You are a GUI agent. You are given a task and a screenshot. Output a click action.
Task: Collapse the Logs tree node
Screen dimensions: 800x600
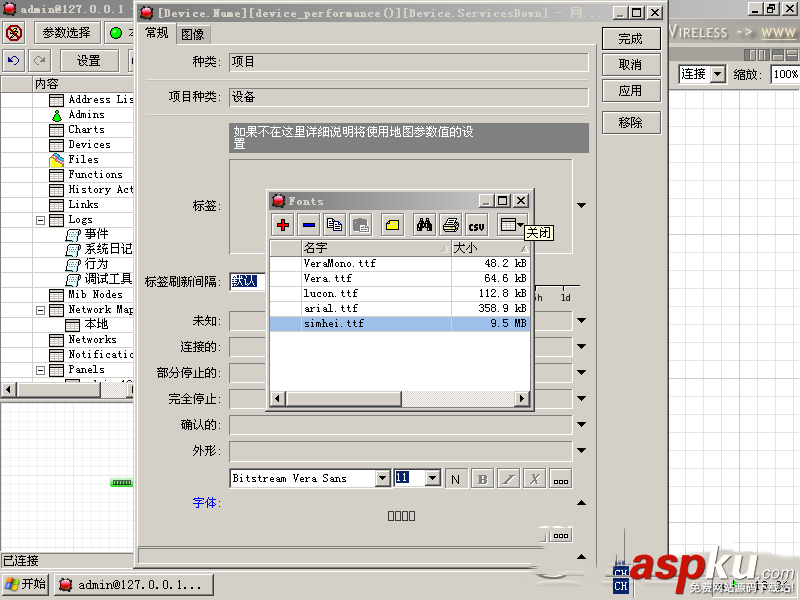pyautogui.click(x=40, y=220)
